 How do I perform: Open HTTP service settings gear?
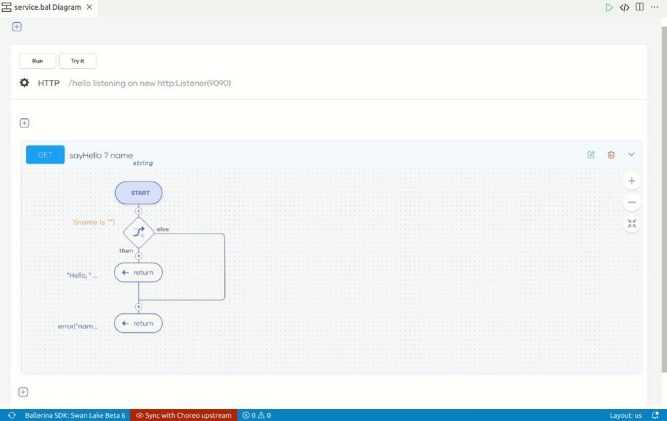[x=24, y=83]
